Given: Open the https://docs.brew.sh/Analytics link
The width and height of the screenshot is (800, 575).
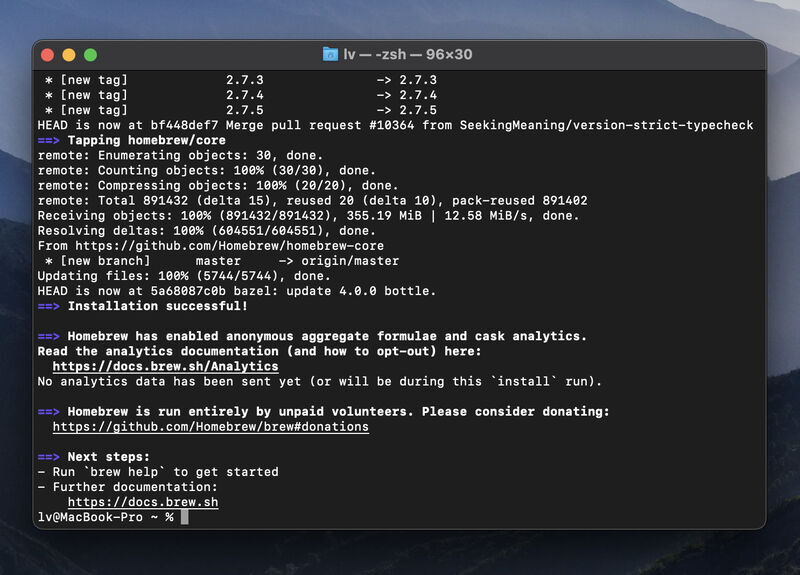Looking at the screenshot, I should pyautogui.click(x=165, y=366).
